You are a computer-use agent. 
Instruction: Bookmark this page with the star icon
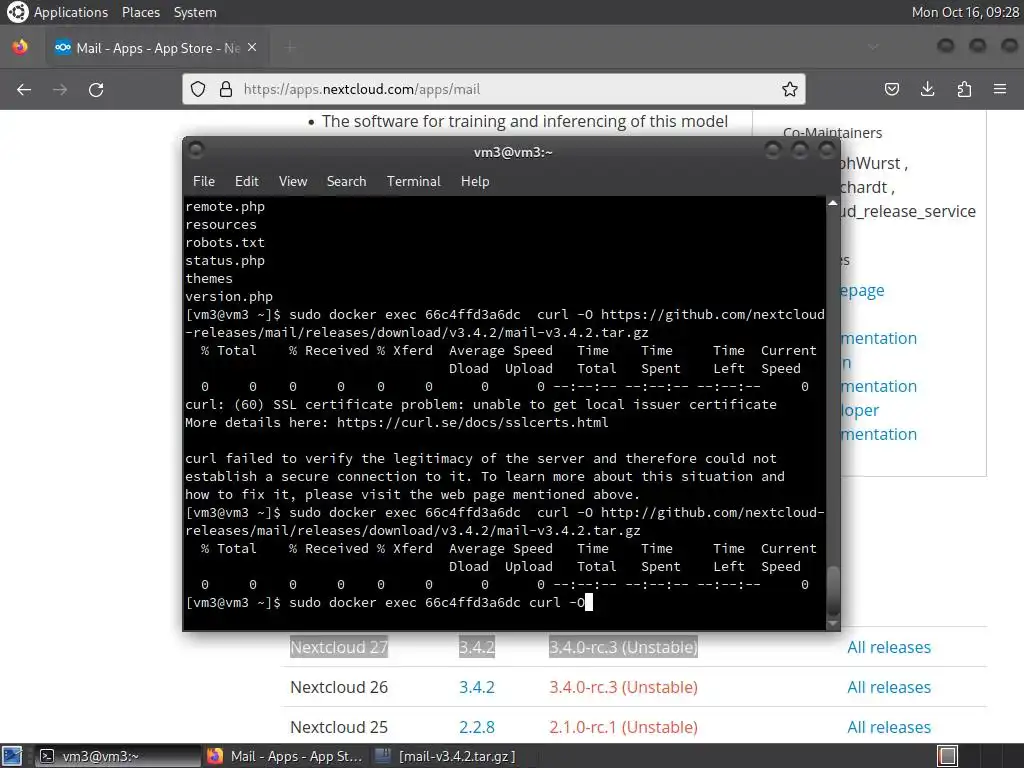click(x=790, y=89)
